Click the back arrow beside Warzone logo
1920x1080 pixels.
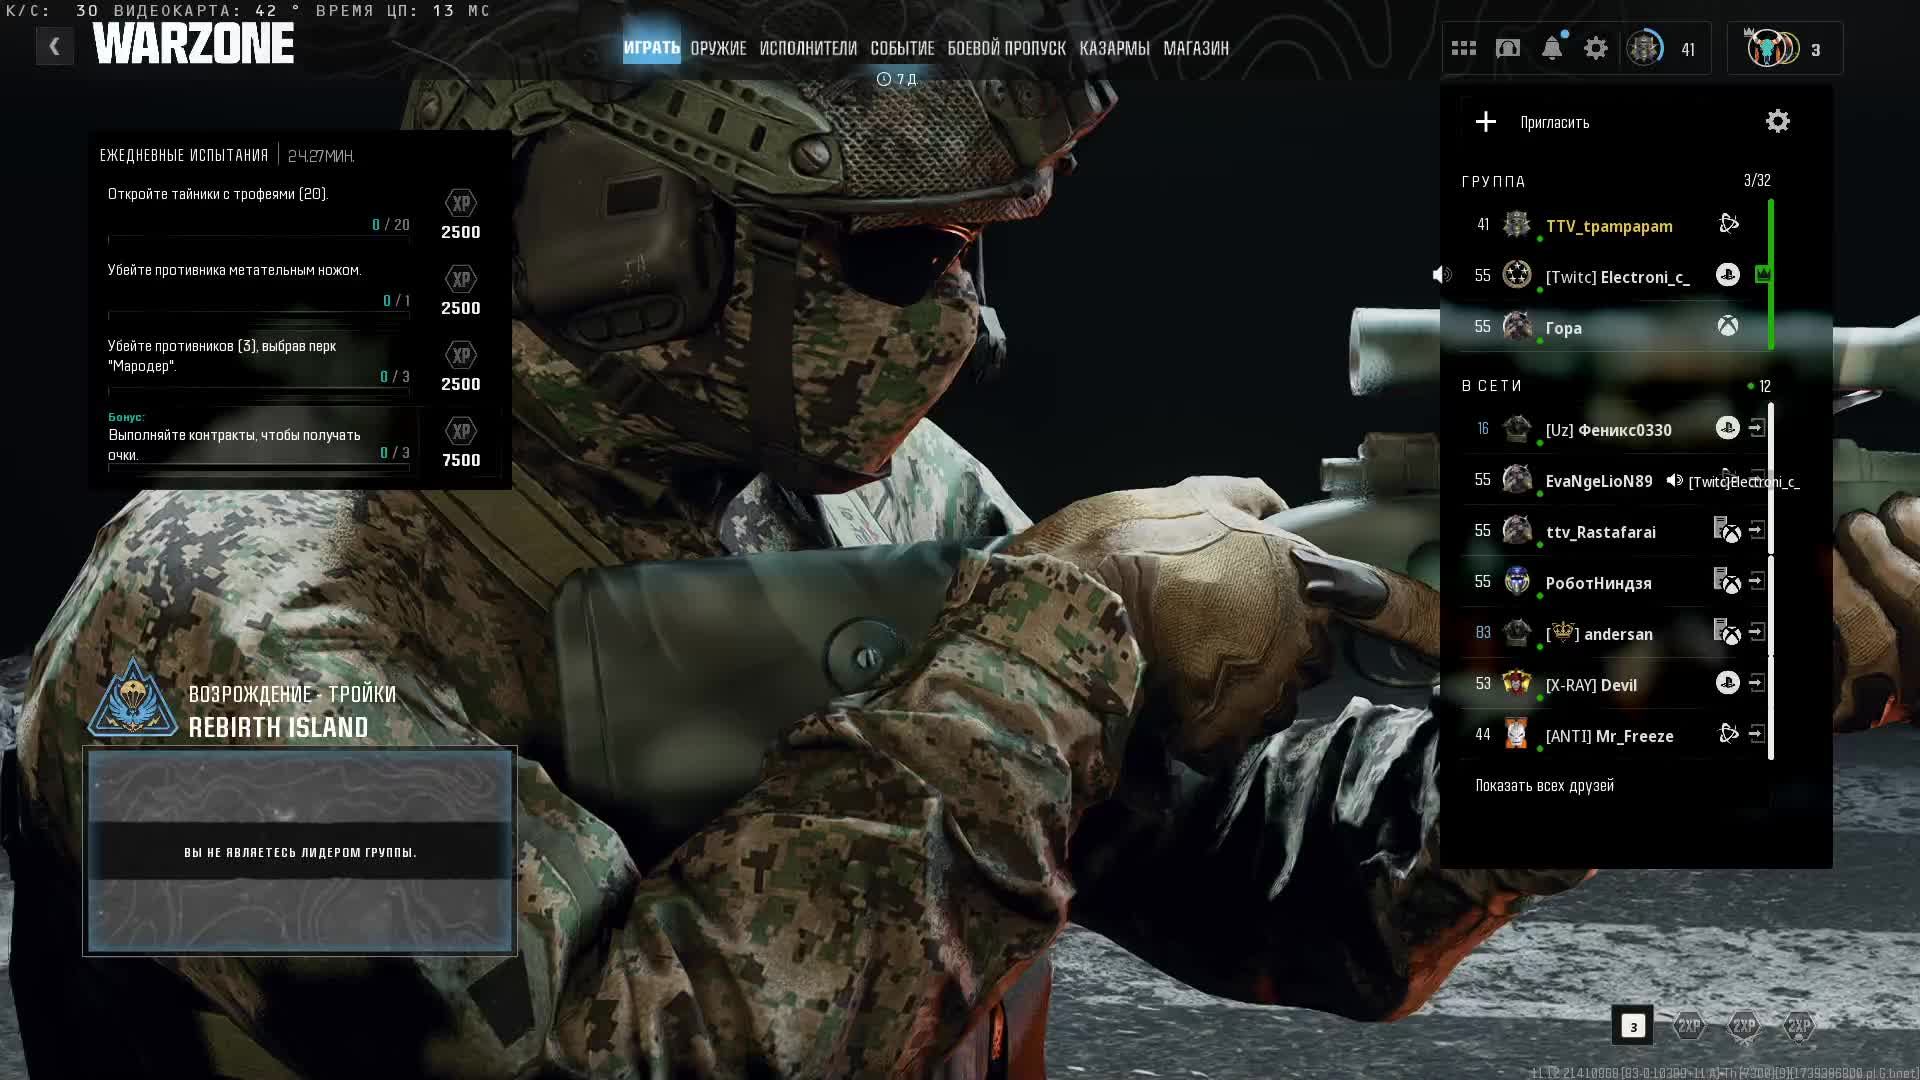55,46
